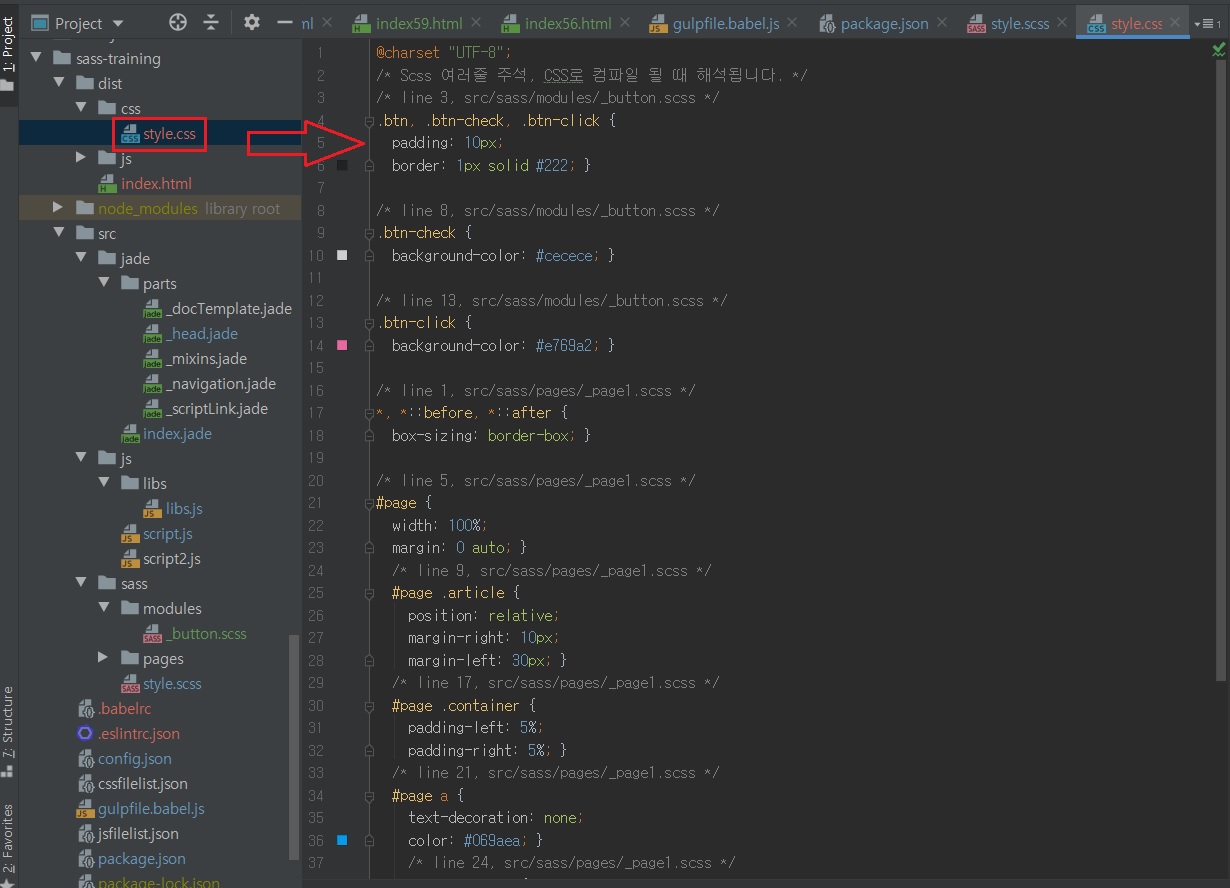Click the collapse all icon in Project panel
The image size is (1230, 888).
coord(211,23)
